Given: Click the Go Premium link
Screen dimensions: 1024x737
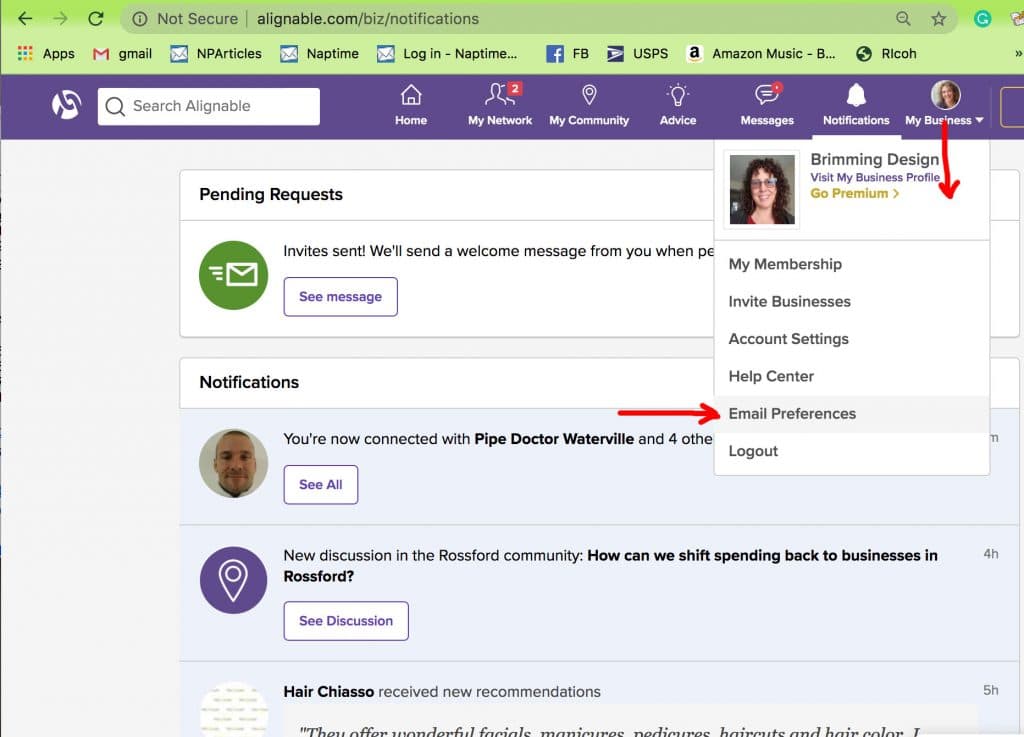Looking at the screenshot, I should click(855, 193).
